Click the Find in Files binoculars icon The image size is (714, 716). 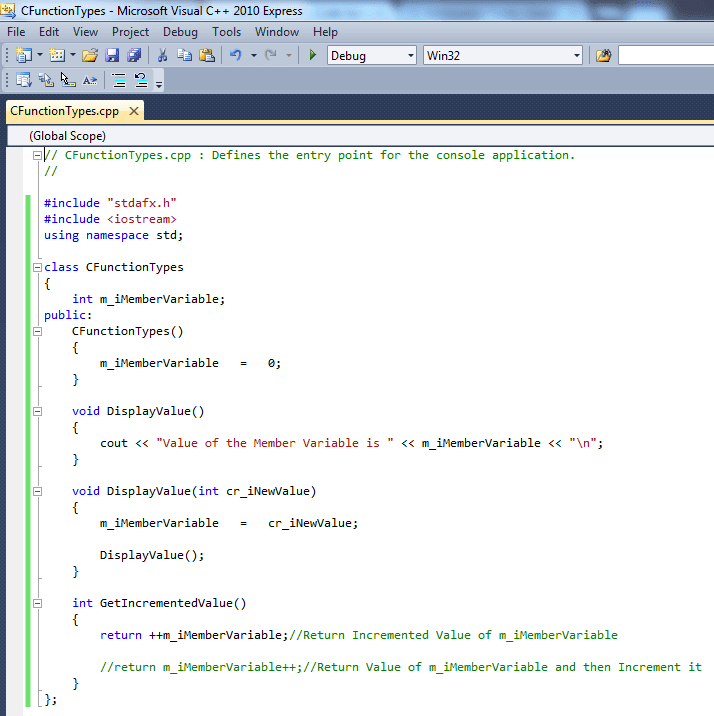click(603, 56)
